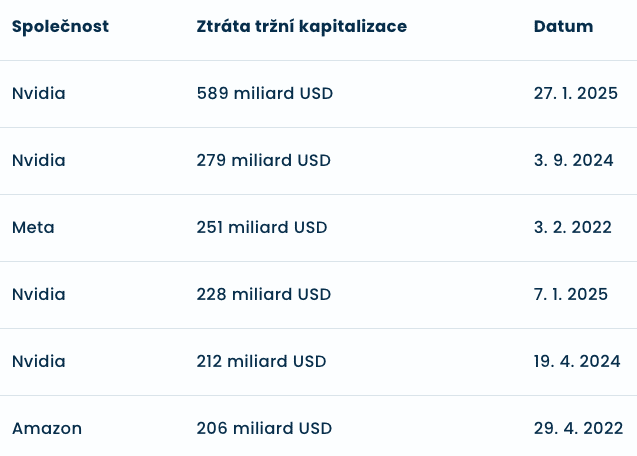This screenshot has height=456, width=637.
Task: Click the date 3. 2. 2022
Action: tap(572, 228)
